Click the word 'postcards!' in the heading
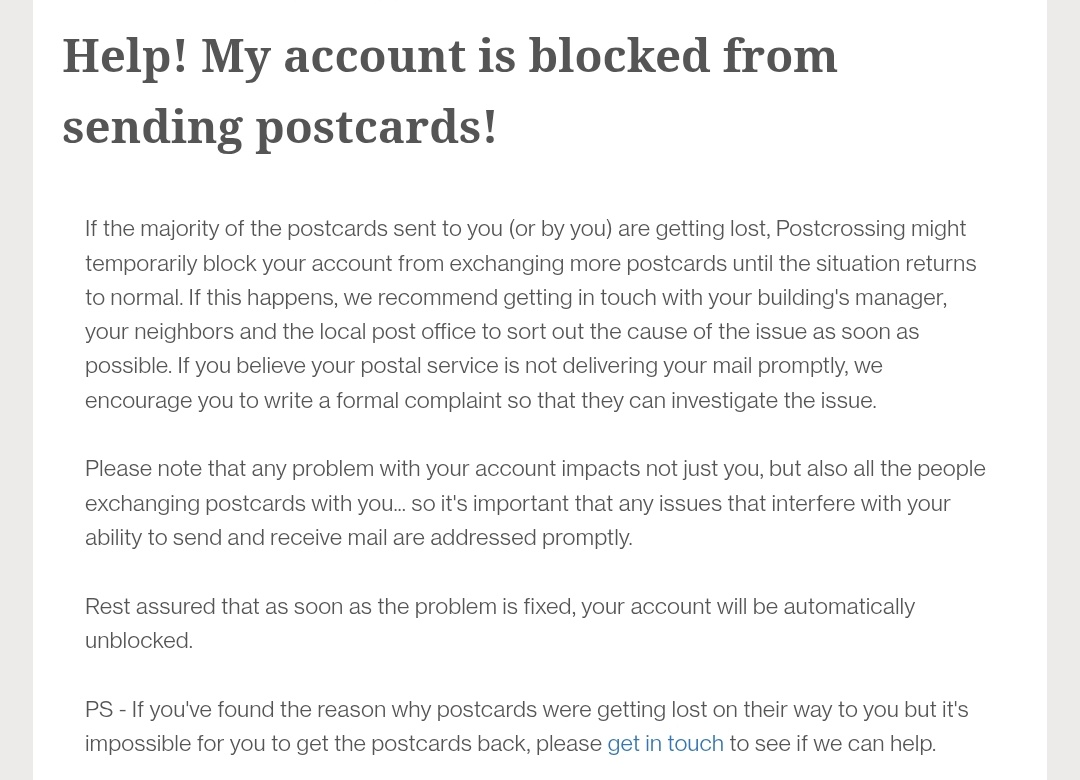This screenshot has height=780, width=1080. 377,127
